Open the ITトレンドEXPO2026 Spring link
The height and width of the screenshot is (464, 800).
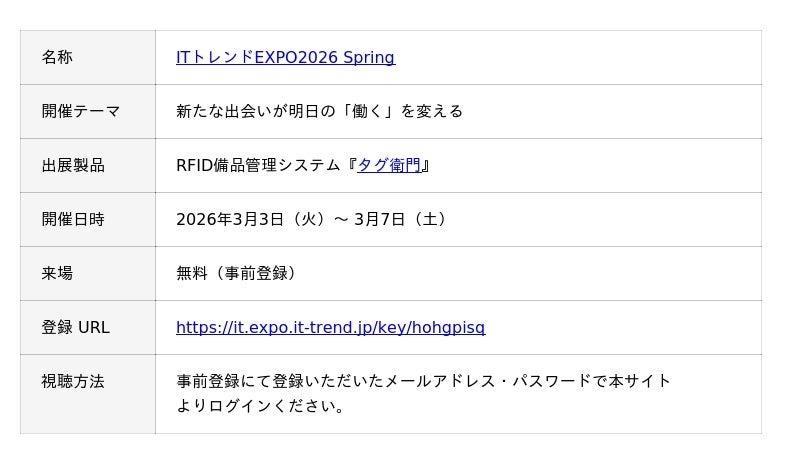point(285,57)
